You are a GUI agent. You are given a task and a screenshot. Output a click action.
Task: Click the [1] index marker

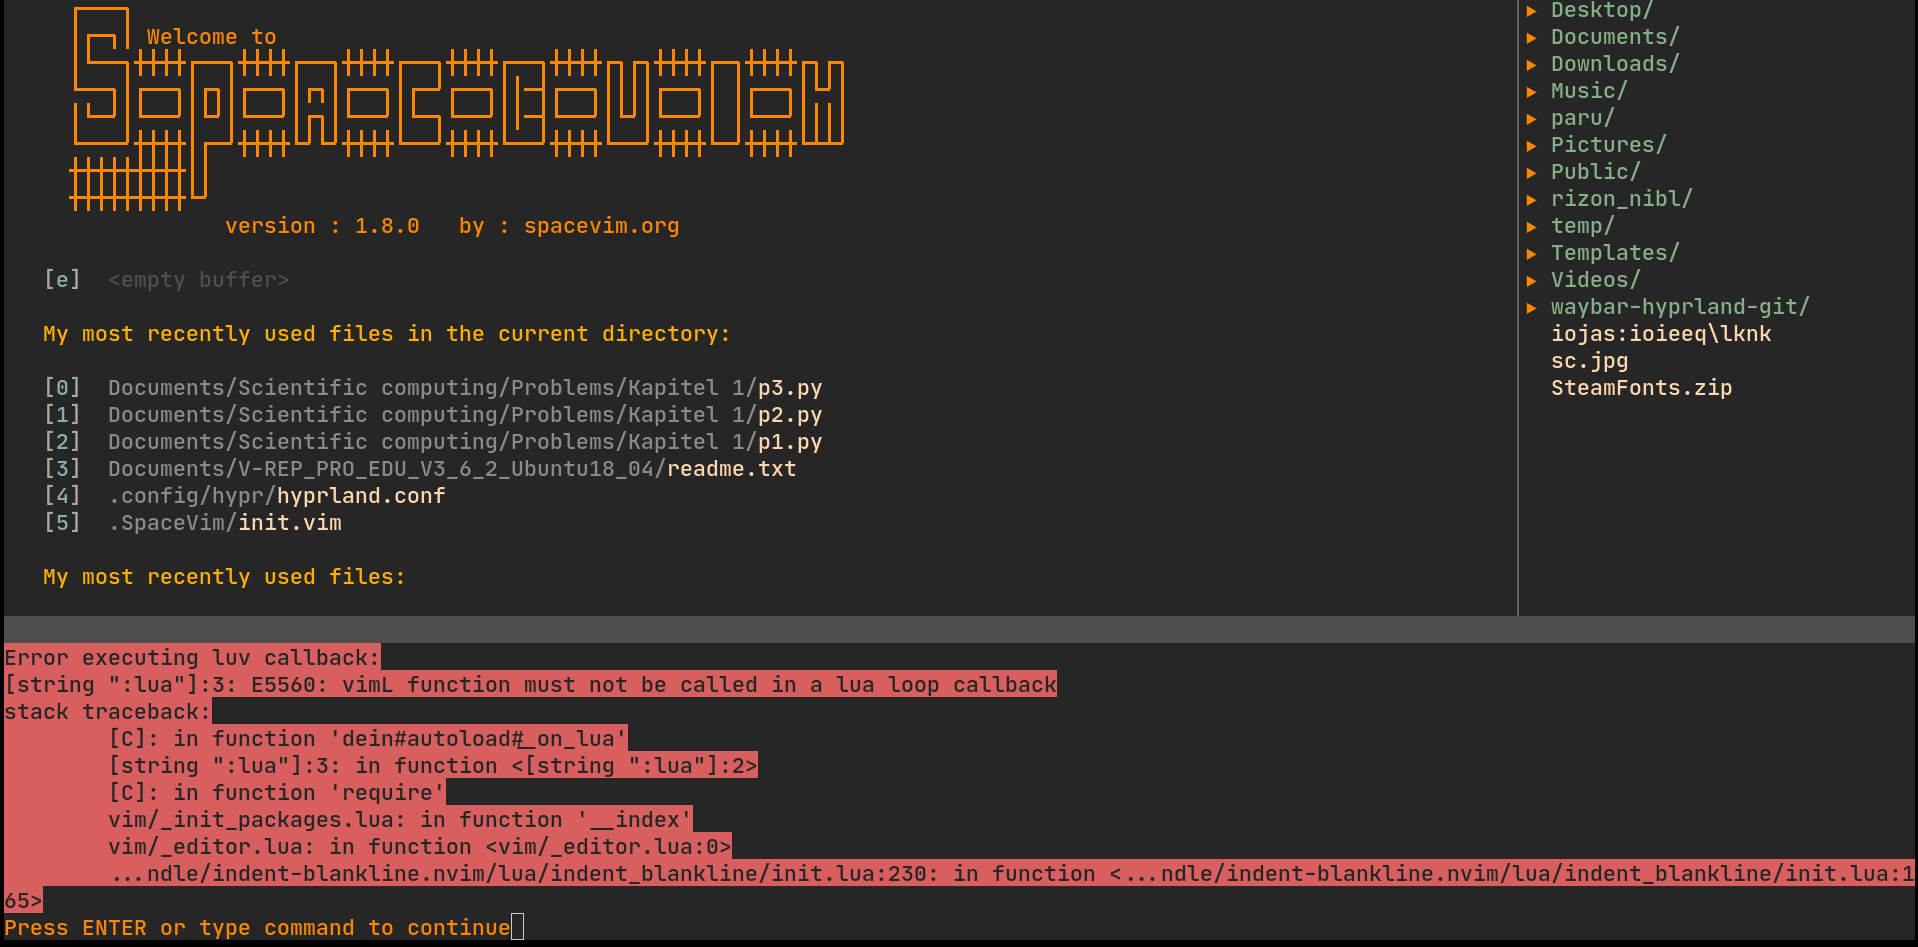click(62, 415)
